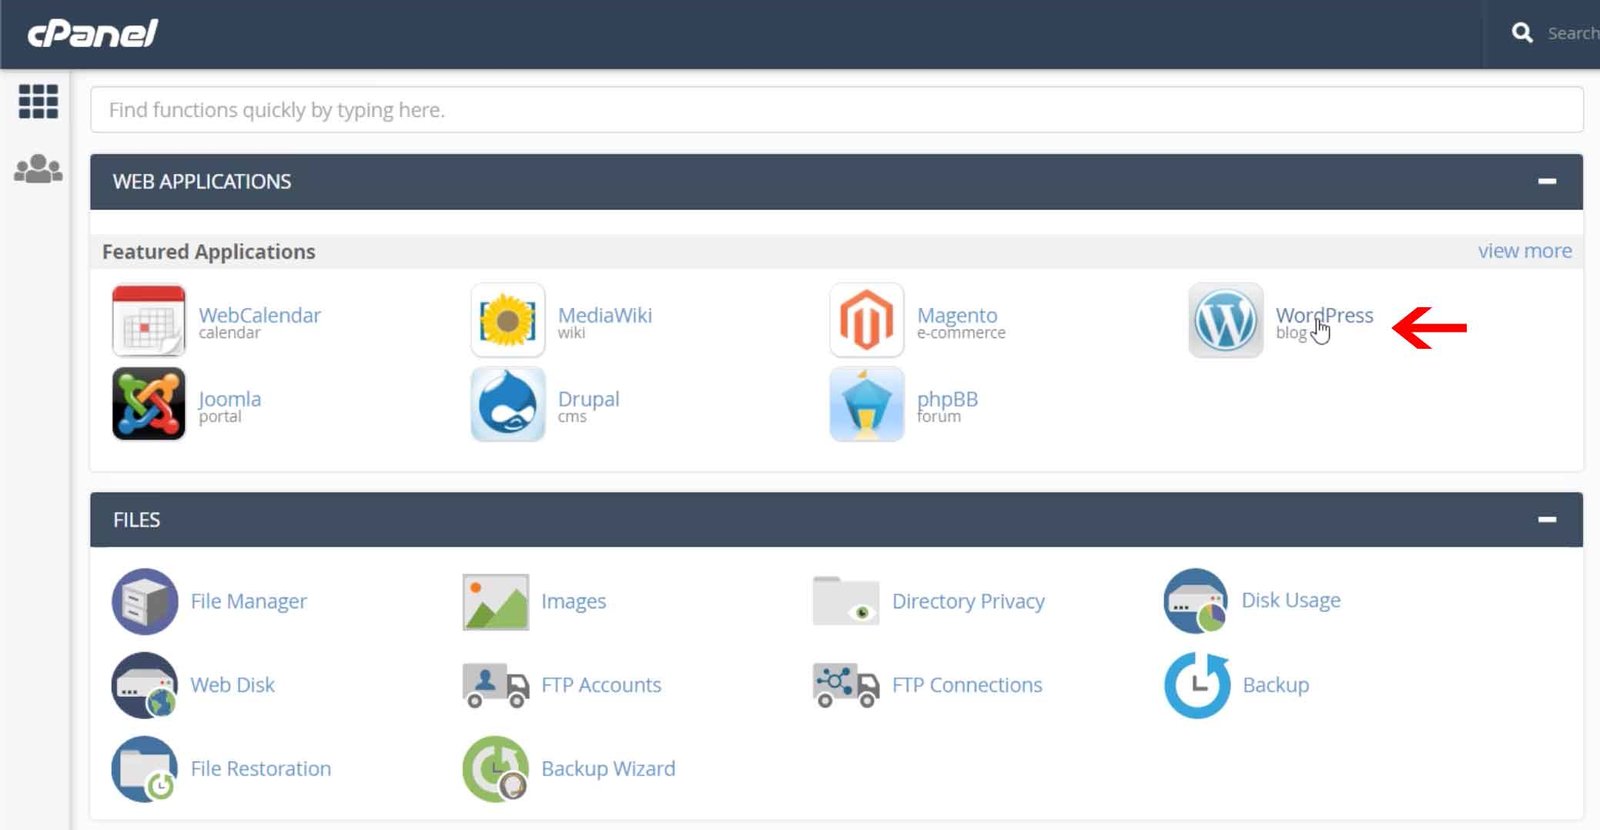Click the FILES section title
The width and height of the screenshot is (1600, 830).
136,520
